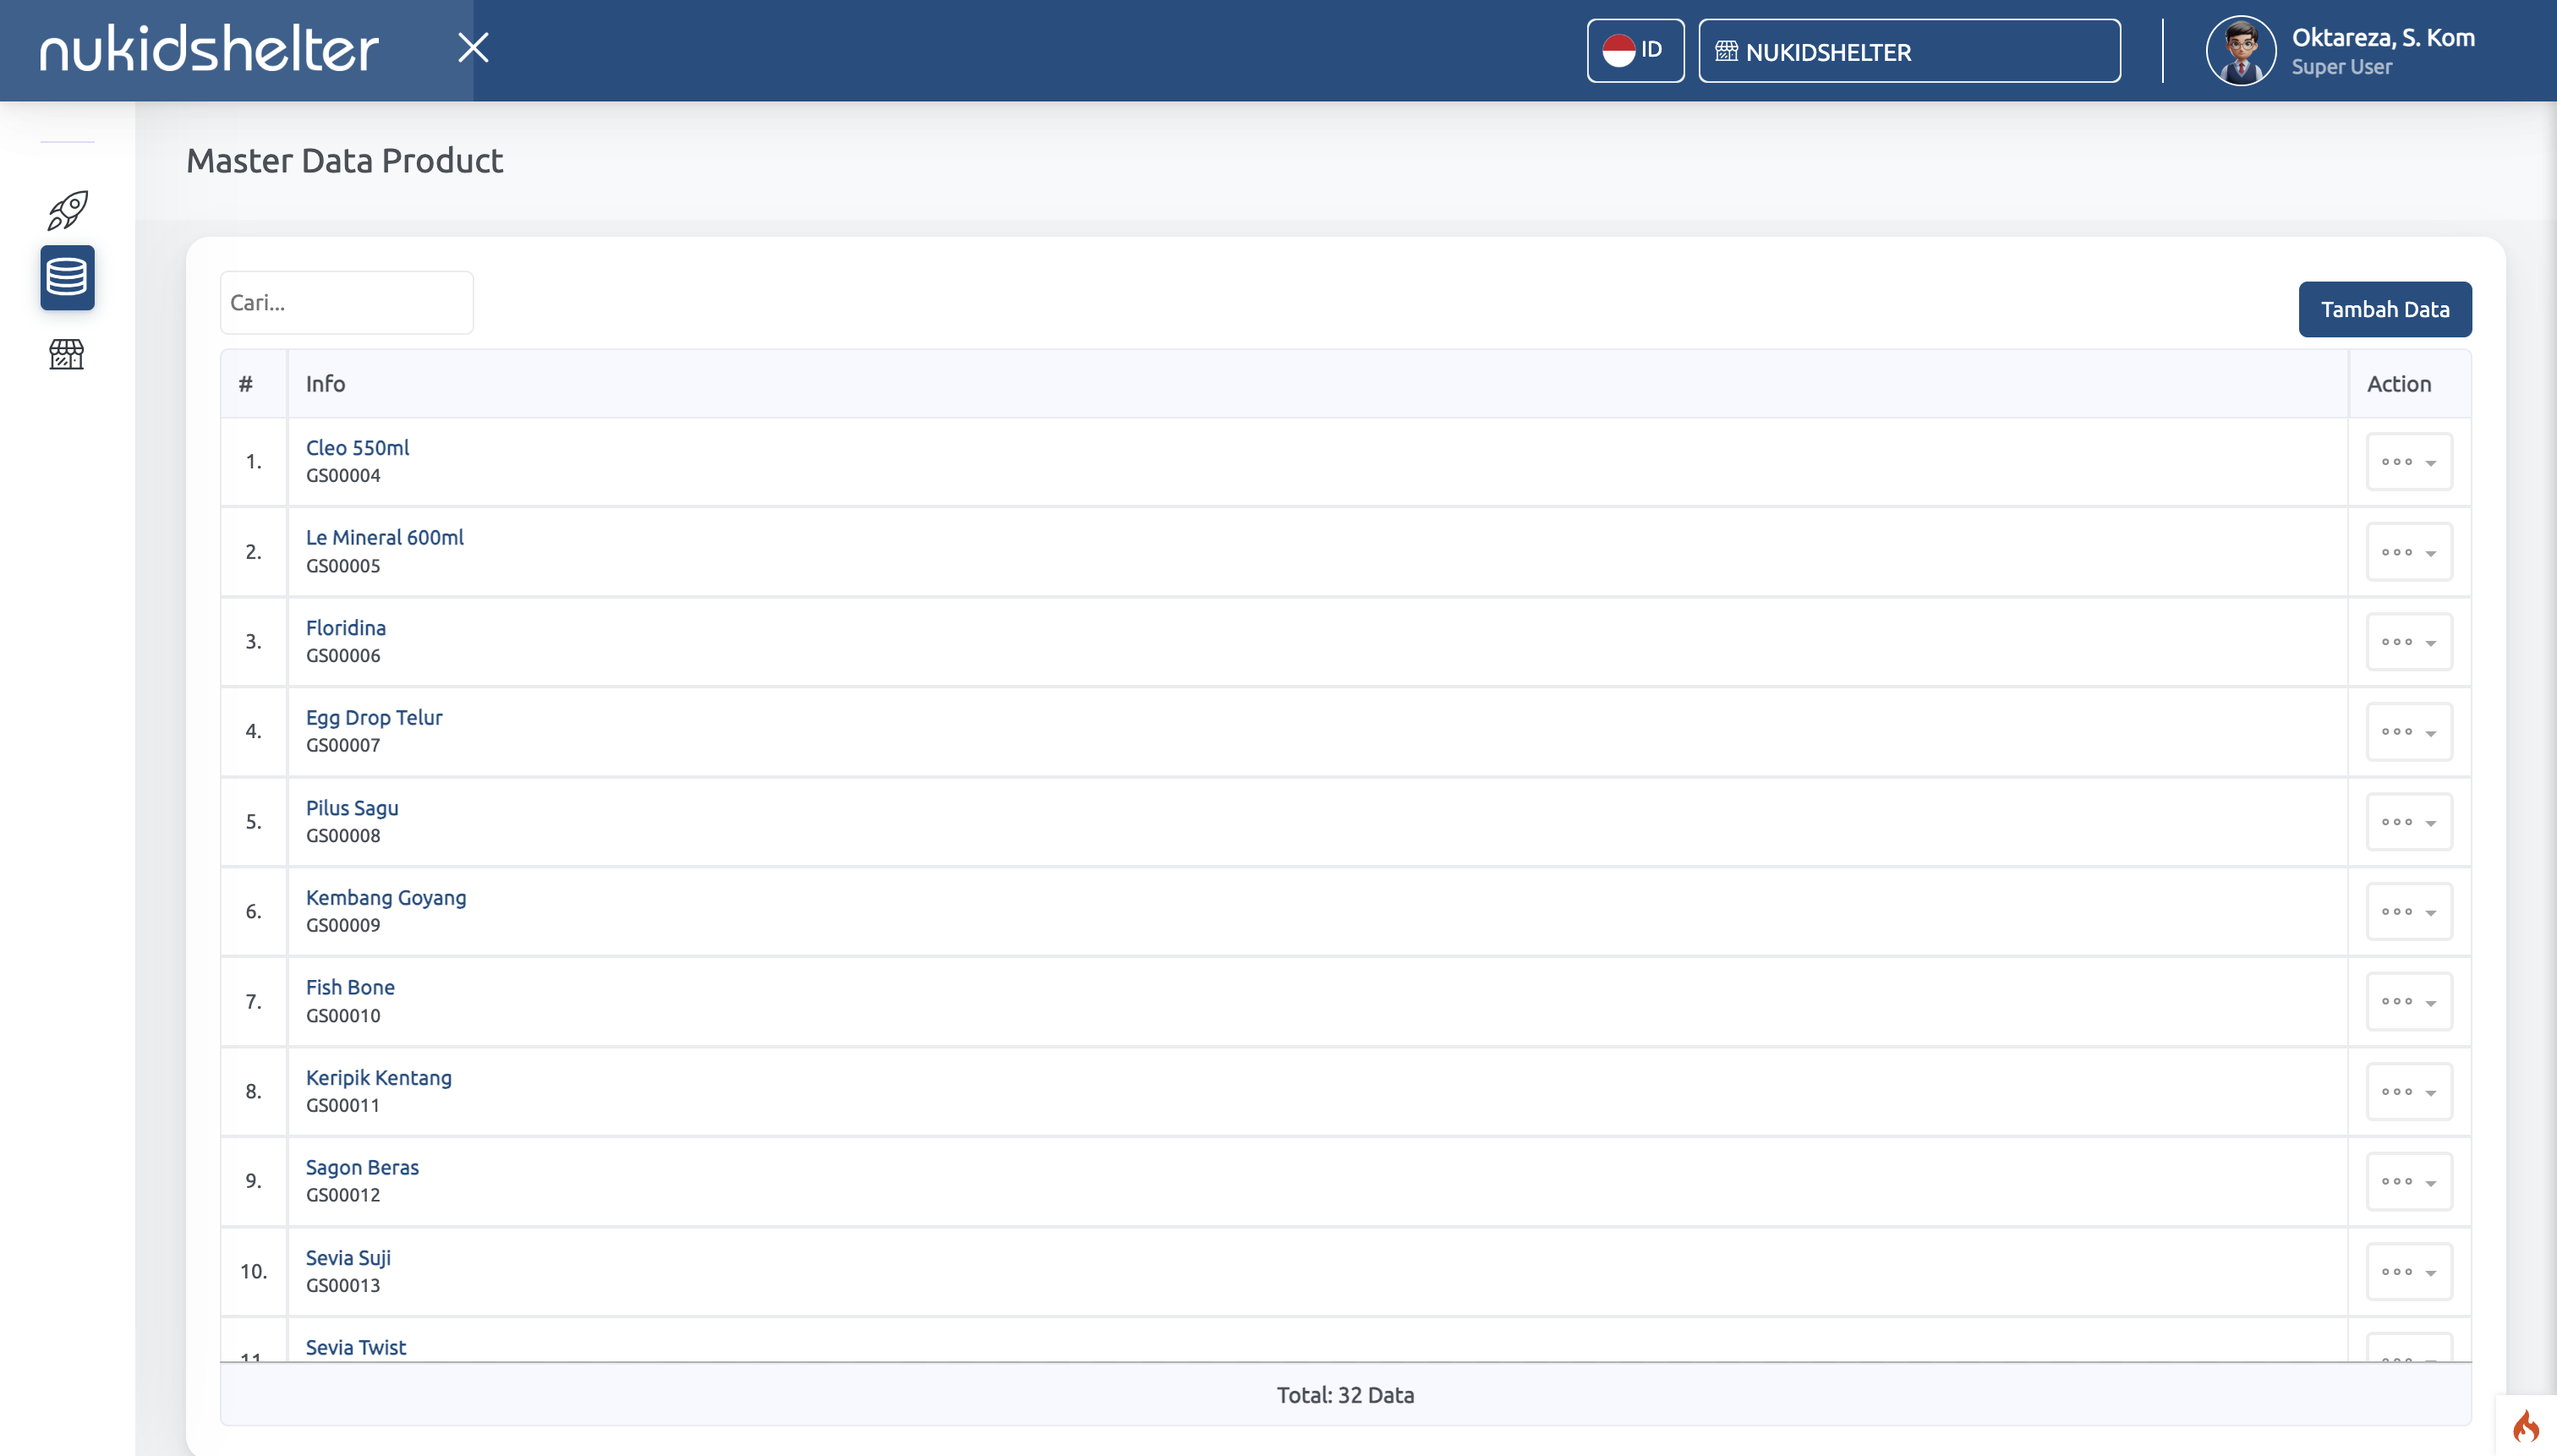This screenshot has width=2557, height=1456.
Task: Open action dropdown for Fish Bone
Action: coord(2408,1002)
